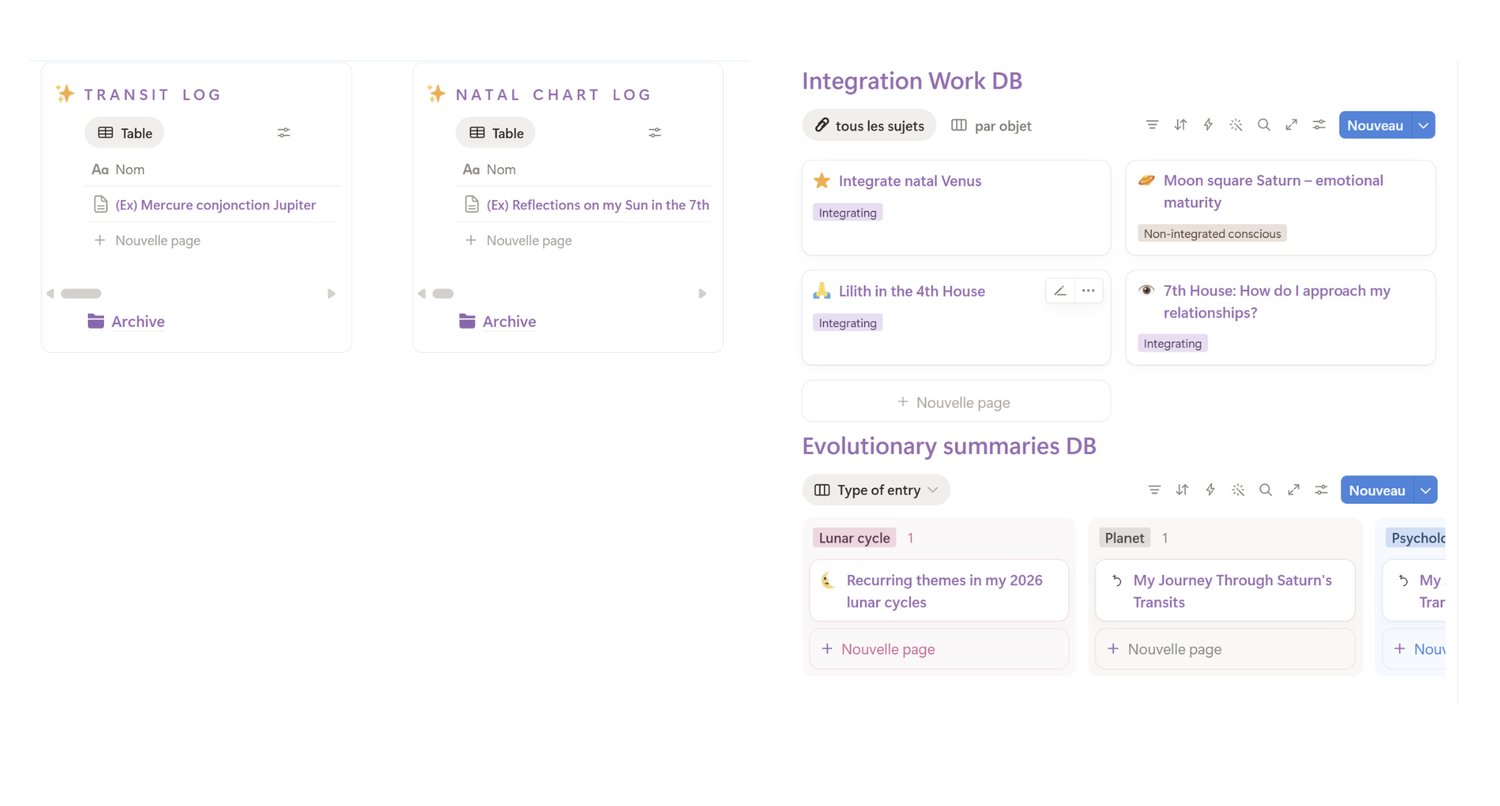The image size is (1500, 806).
Task: Select Table view in Transit Log
Action: click(125, 133)
